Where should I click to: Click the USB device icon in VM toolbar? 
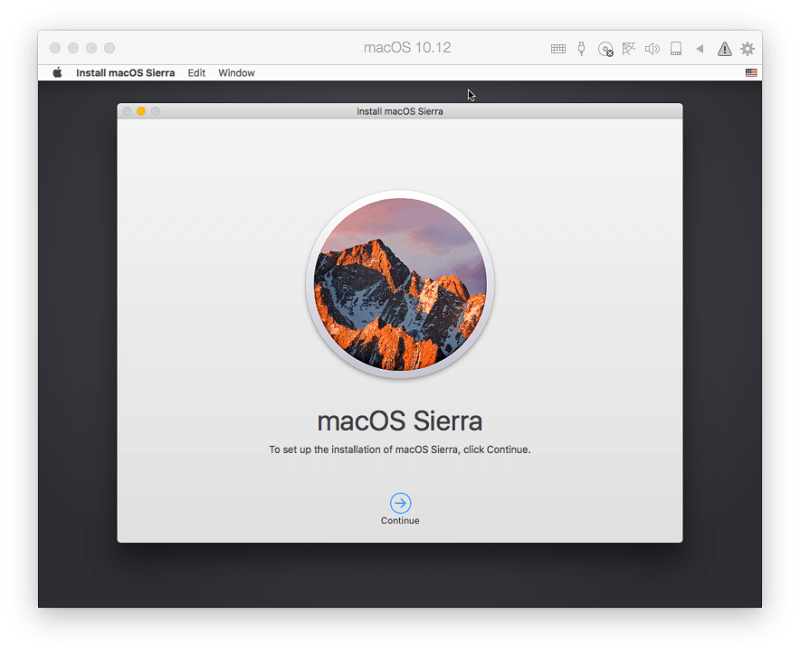coord(581,48)
